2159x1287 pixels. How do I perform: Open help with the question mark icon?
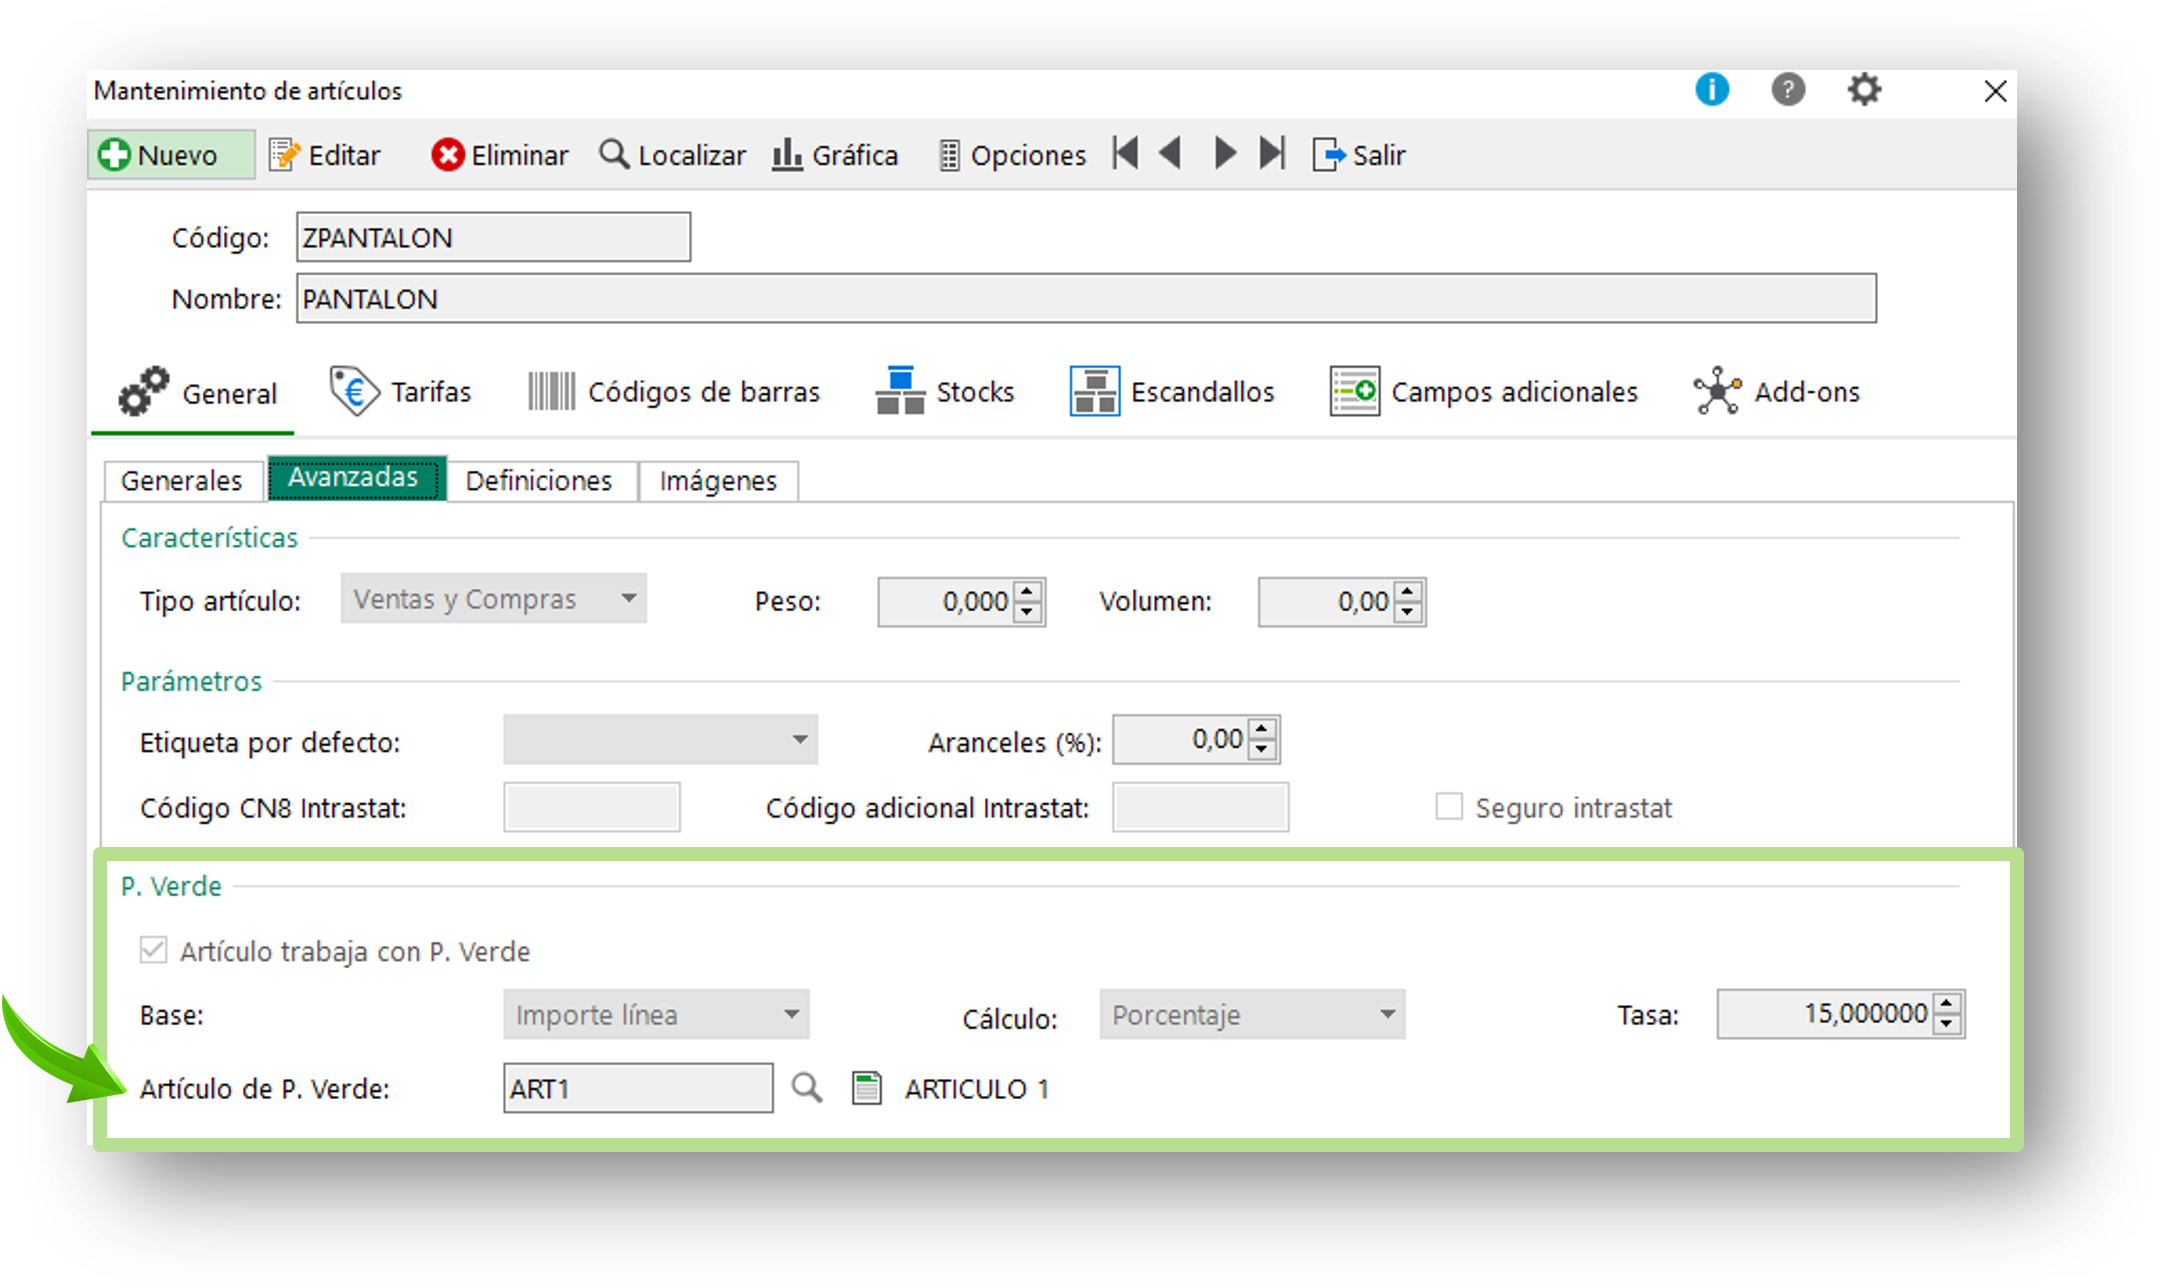[x=1788, y=90]
